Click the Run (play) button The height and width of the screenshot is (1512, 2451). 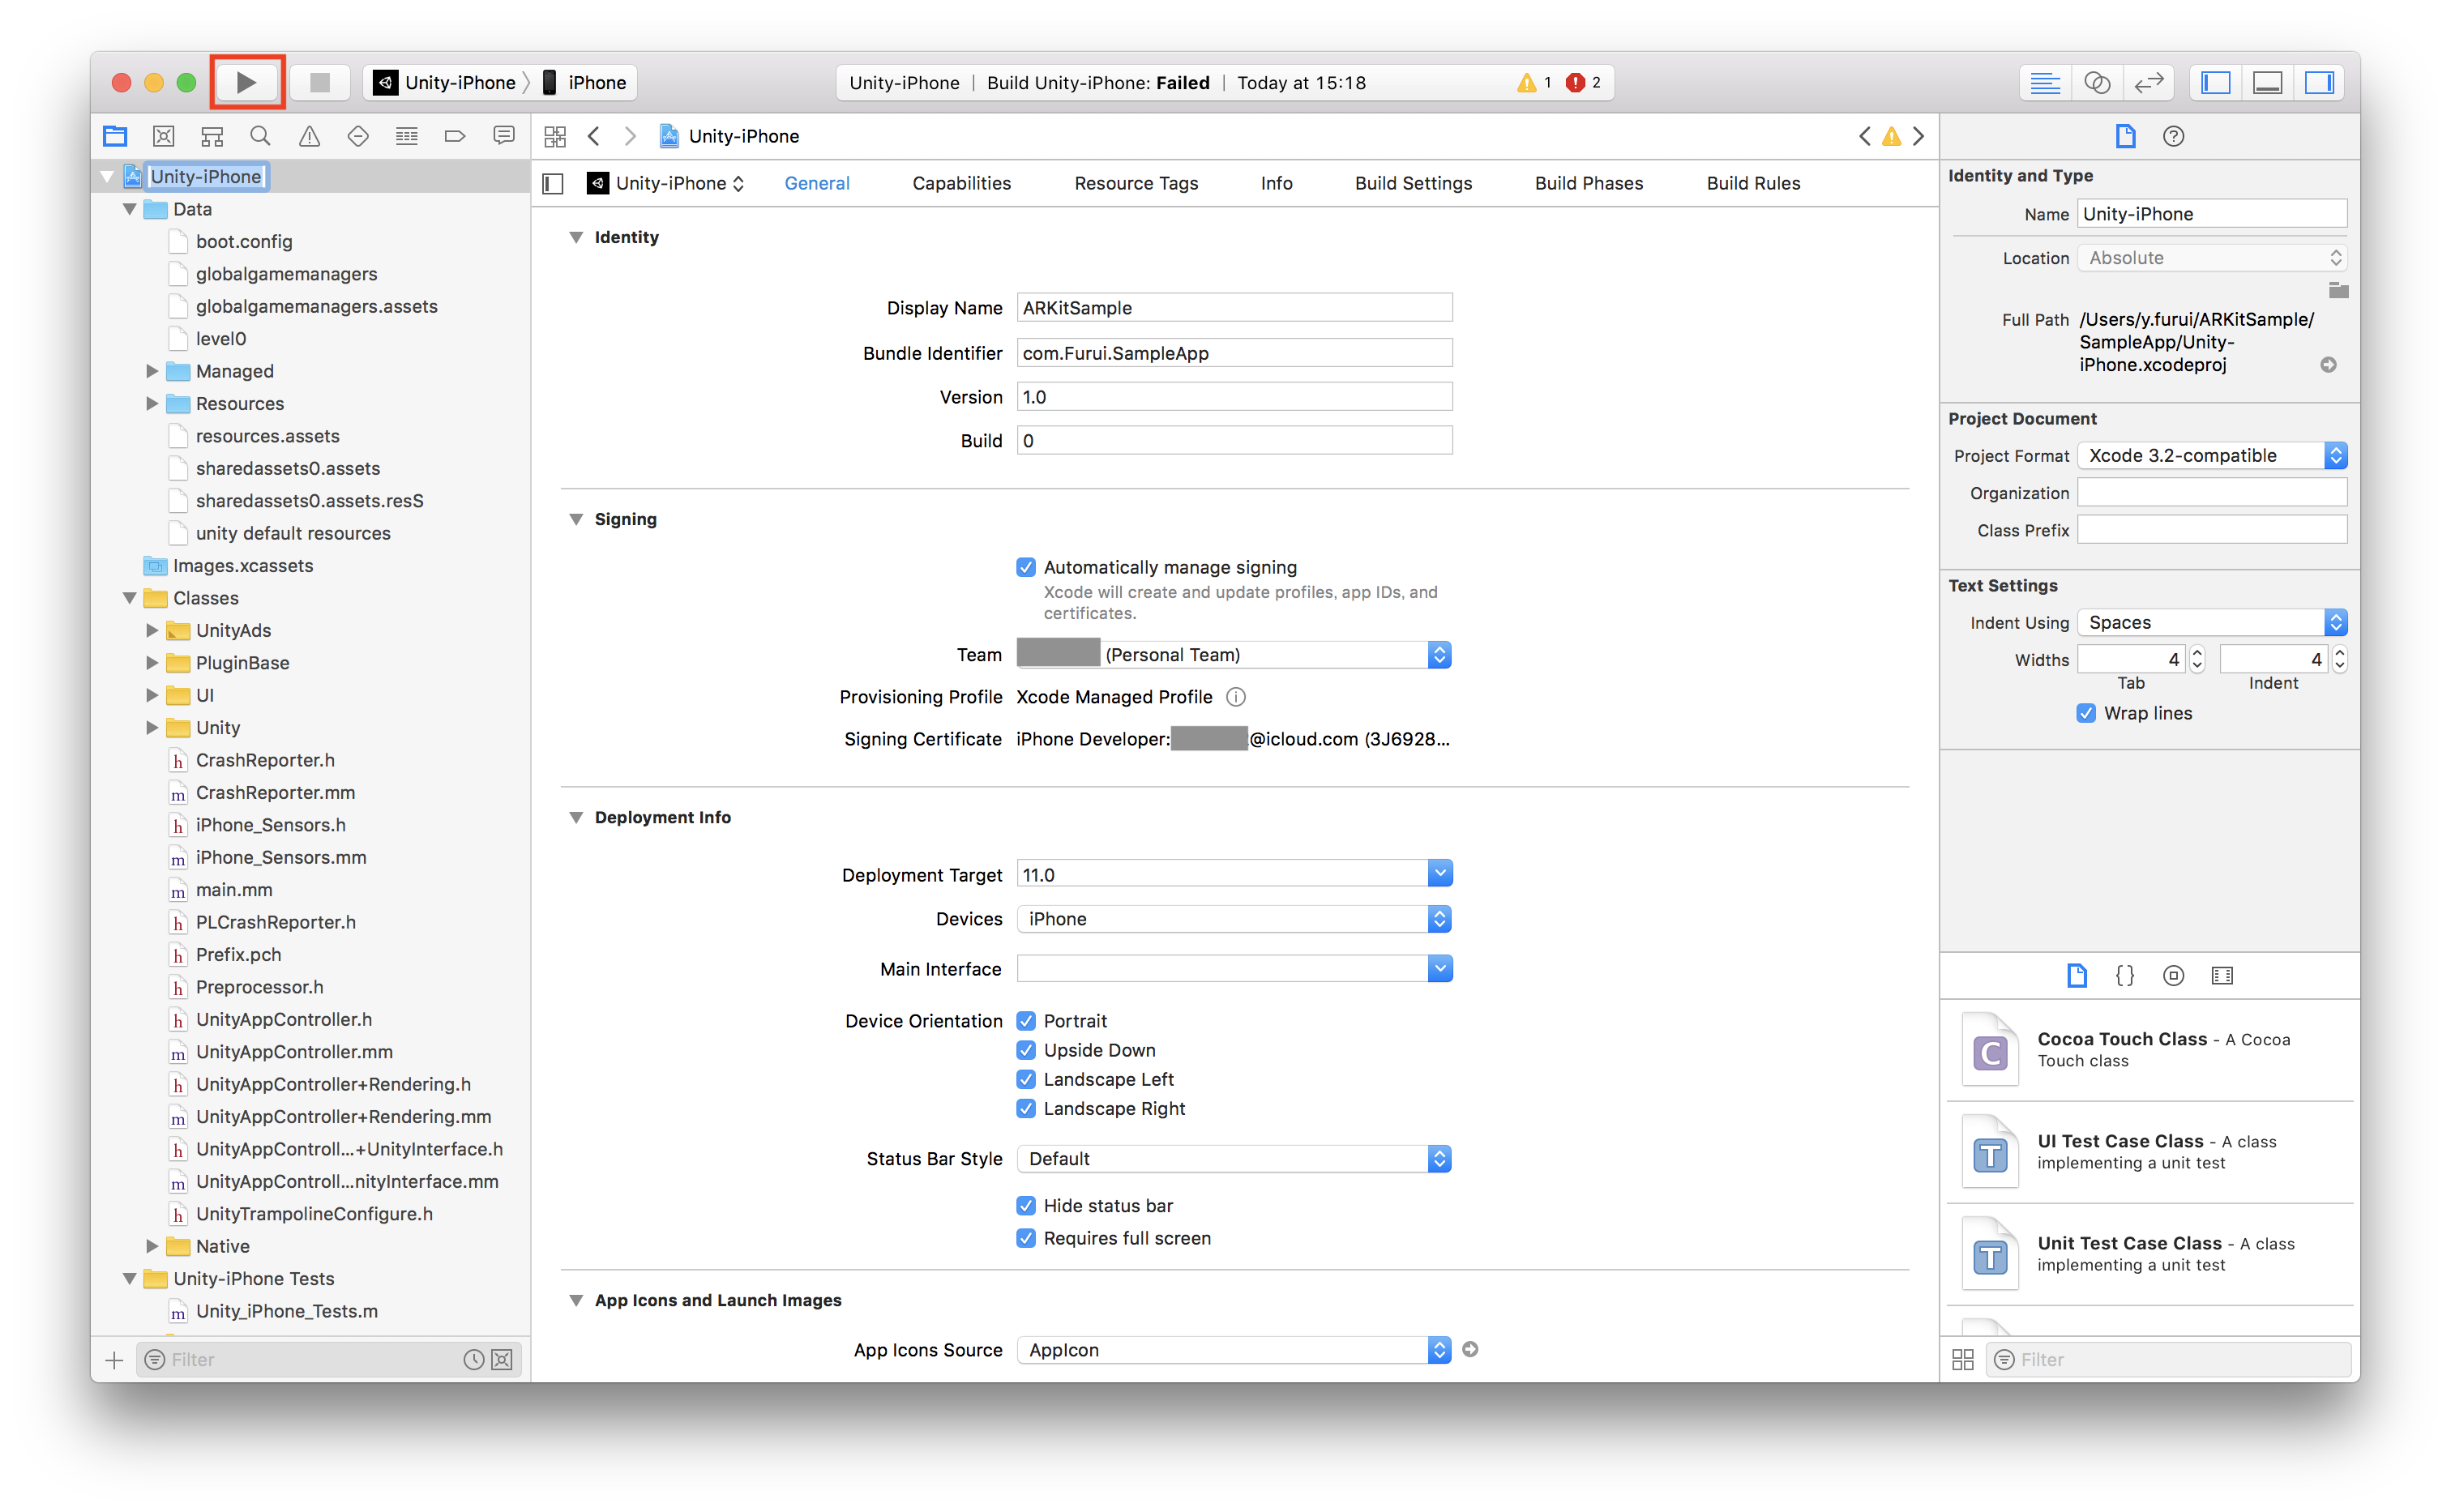pyautogui.click(x=246, y=82)
